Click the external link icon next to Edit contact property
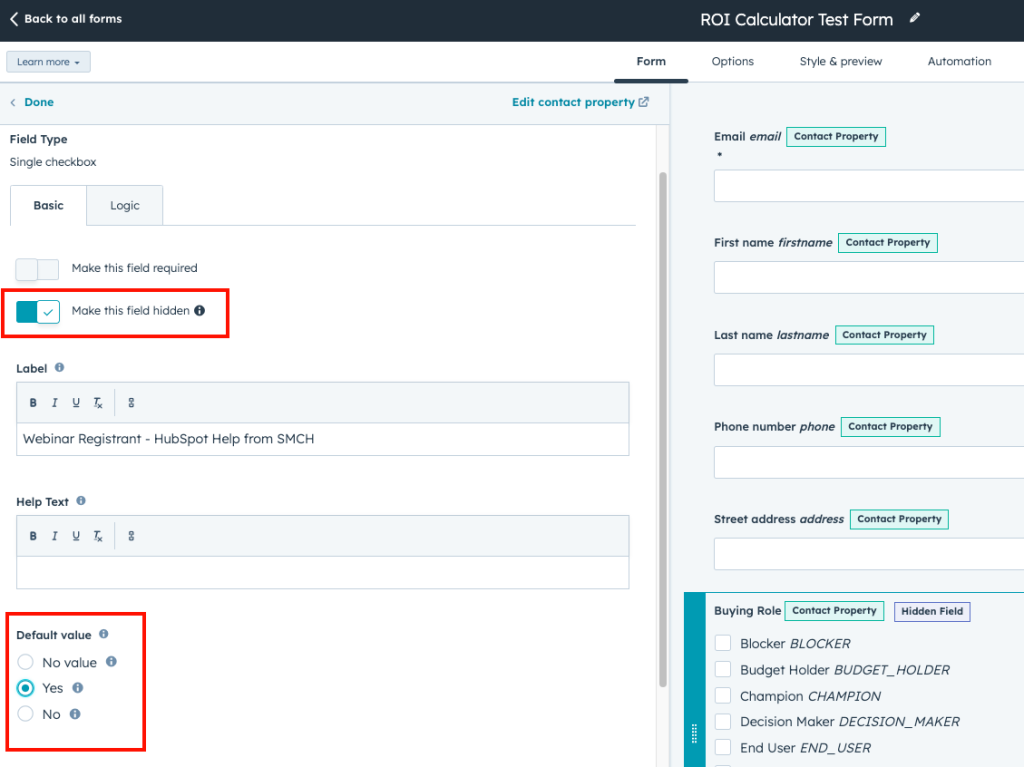This screenshot has width=1024, height=767. click(x=644, y=102)
